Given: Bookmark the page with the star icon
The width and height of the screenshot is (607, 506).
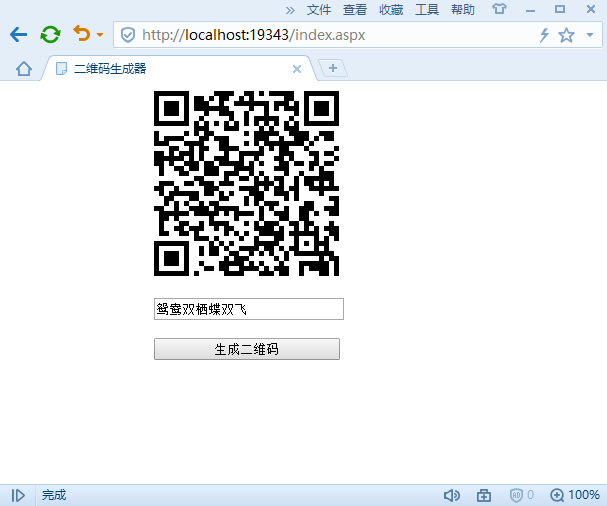Looking at the screenshot, I should point(566,35).
